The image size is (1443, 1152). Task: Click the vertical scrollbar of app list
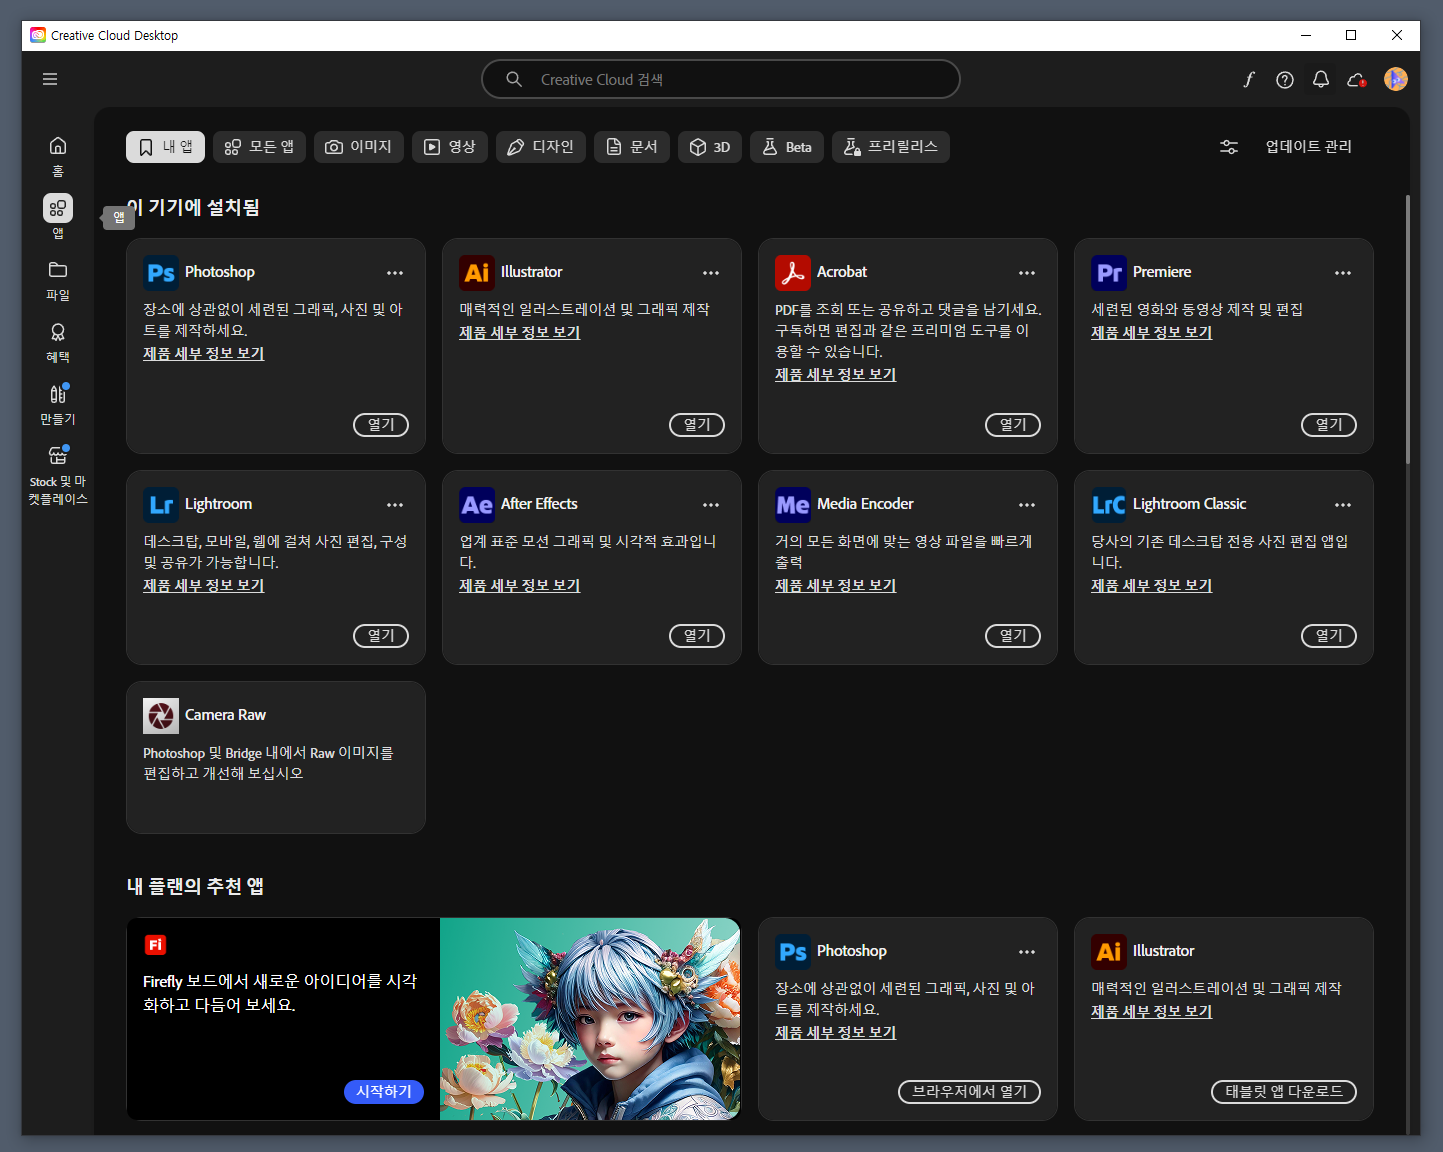(x=1408, y=329)
